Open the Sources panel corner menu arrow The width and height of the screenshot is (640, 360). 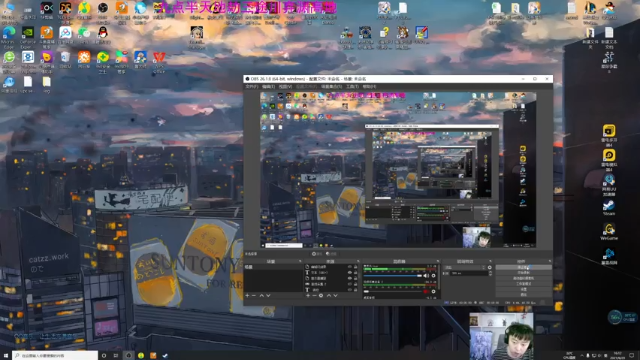click(358, 261)
